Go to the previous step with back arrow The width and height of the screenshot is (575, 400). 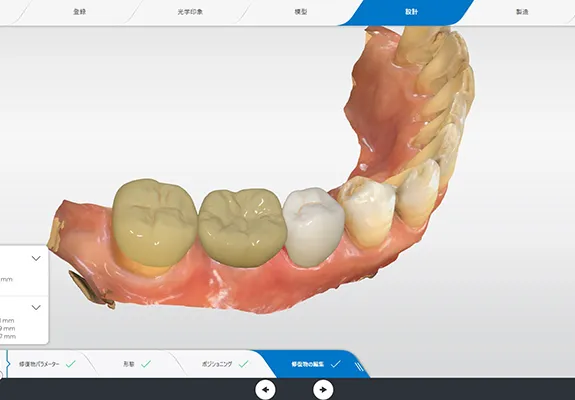tap(265, 389)
